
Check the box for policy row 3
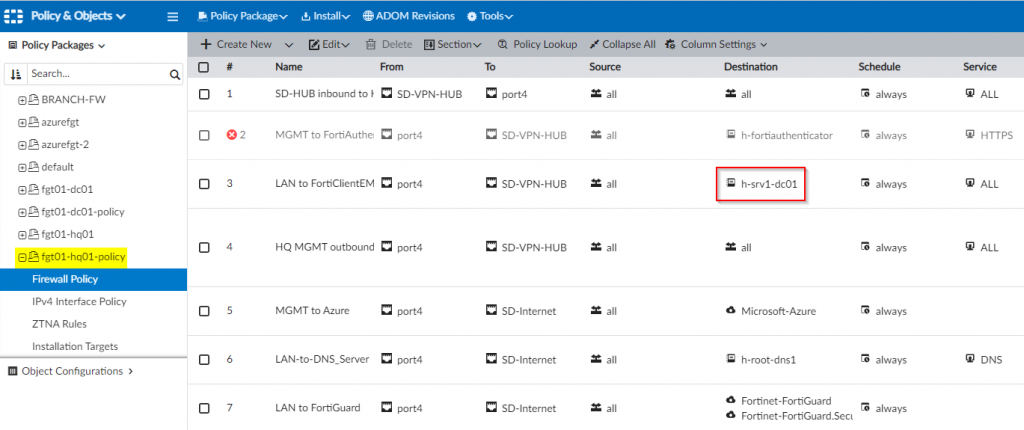click(204, 184)
